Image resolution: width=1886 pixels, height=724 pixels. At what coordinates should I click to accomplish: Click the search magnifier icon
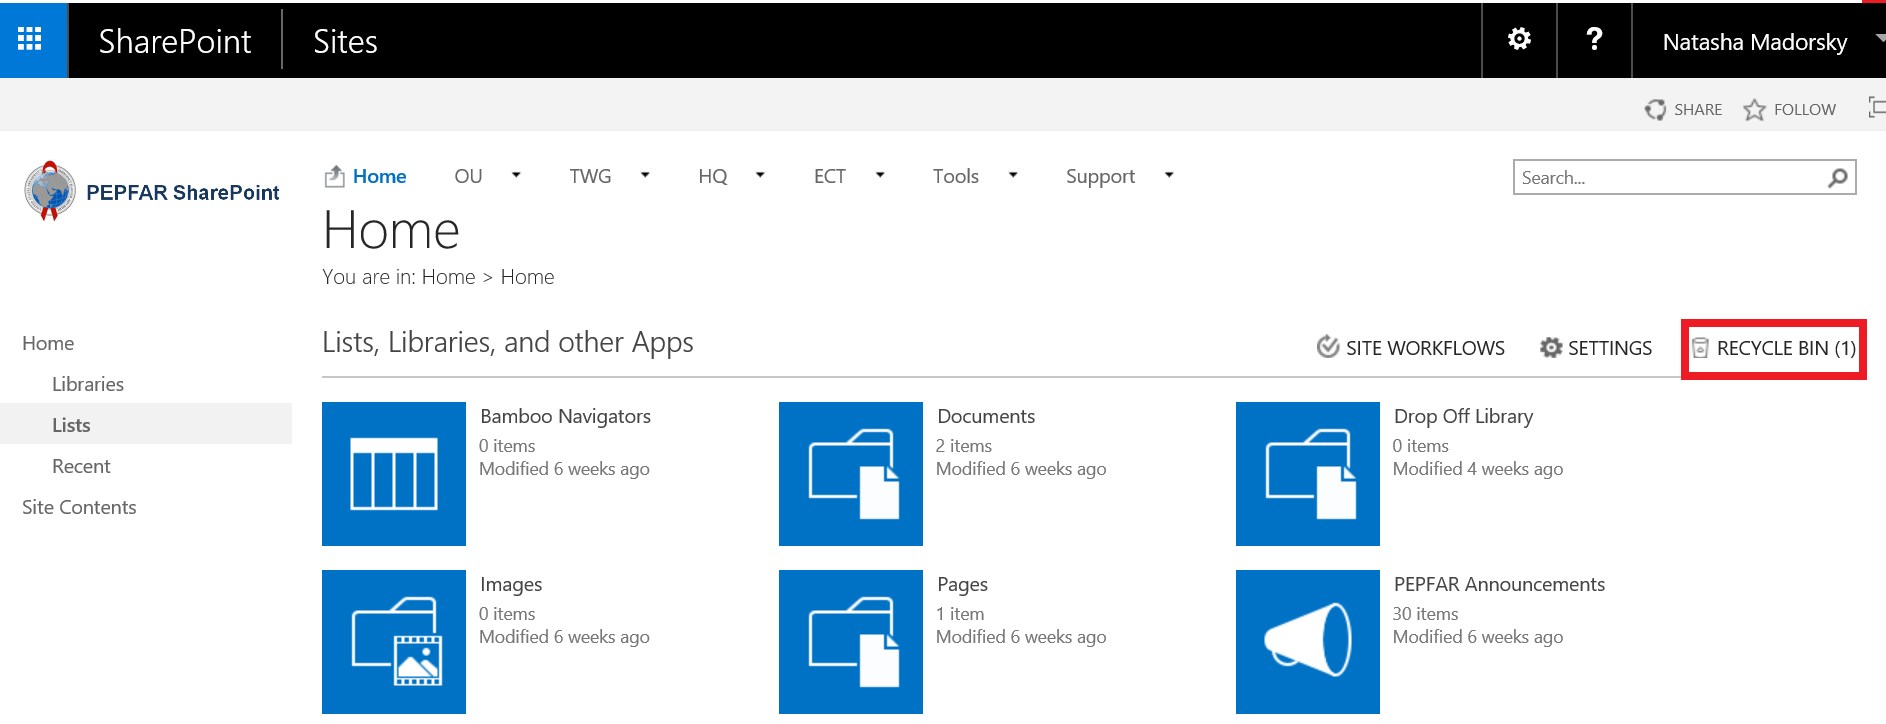click(x=1838, y=177)
